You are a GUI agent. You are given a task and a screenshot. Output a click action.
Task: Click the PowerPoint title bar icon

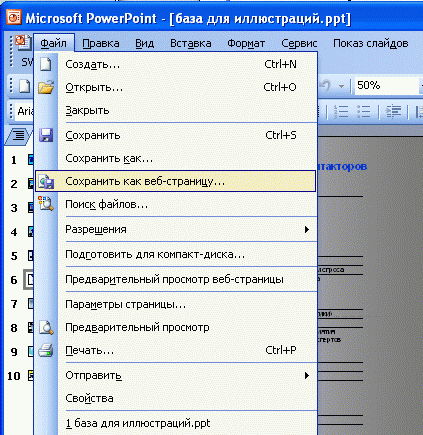(x=14, y=17)
